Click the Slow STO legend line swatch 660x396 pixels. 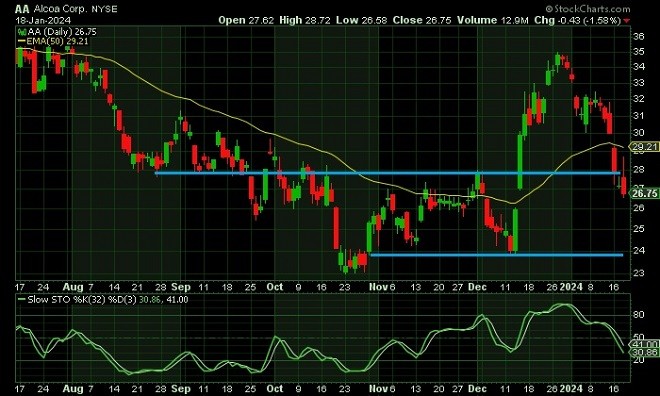tap(21, 300)
